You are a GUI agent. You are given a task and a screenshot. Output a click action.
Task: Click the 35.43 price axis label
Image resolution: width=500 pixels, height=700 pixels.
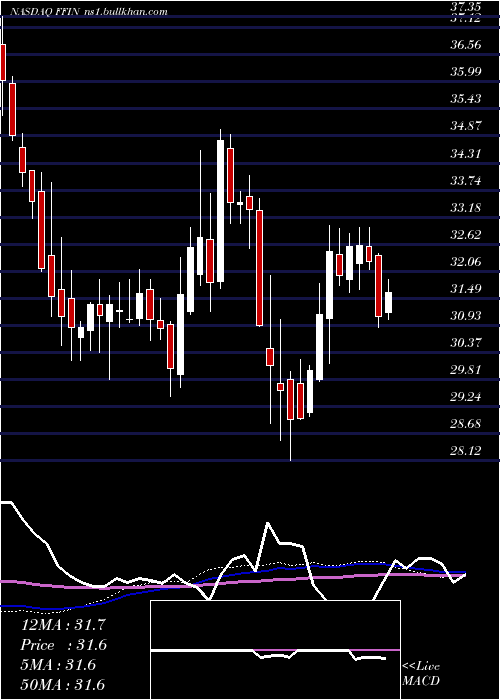click(x=466, y=98)
